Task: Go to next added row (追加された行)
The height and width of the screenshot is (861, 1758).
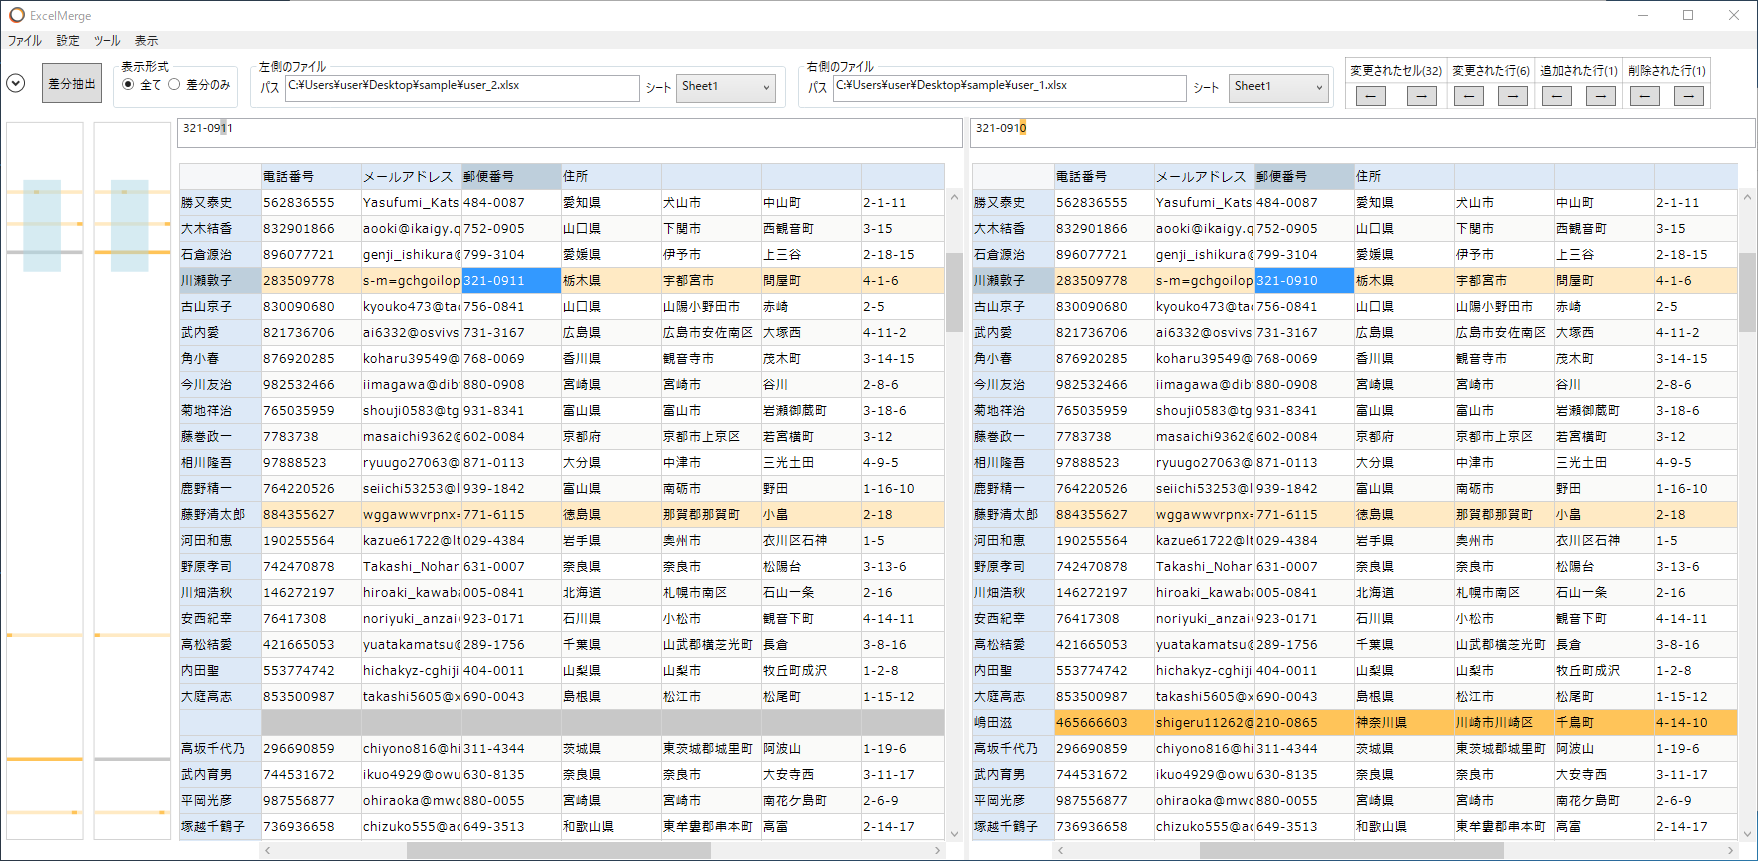Action: pos(1601,96)
